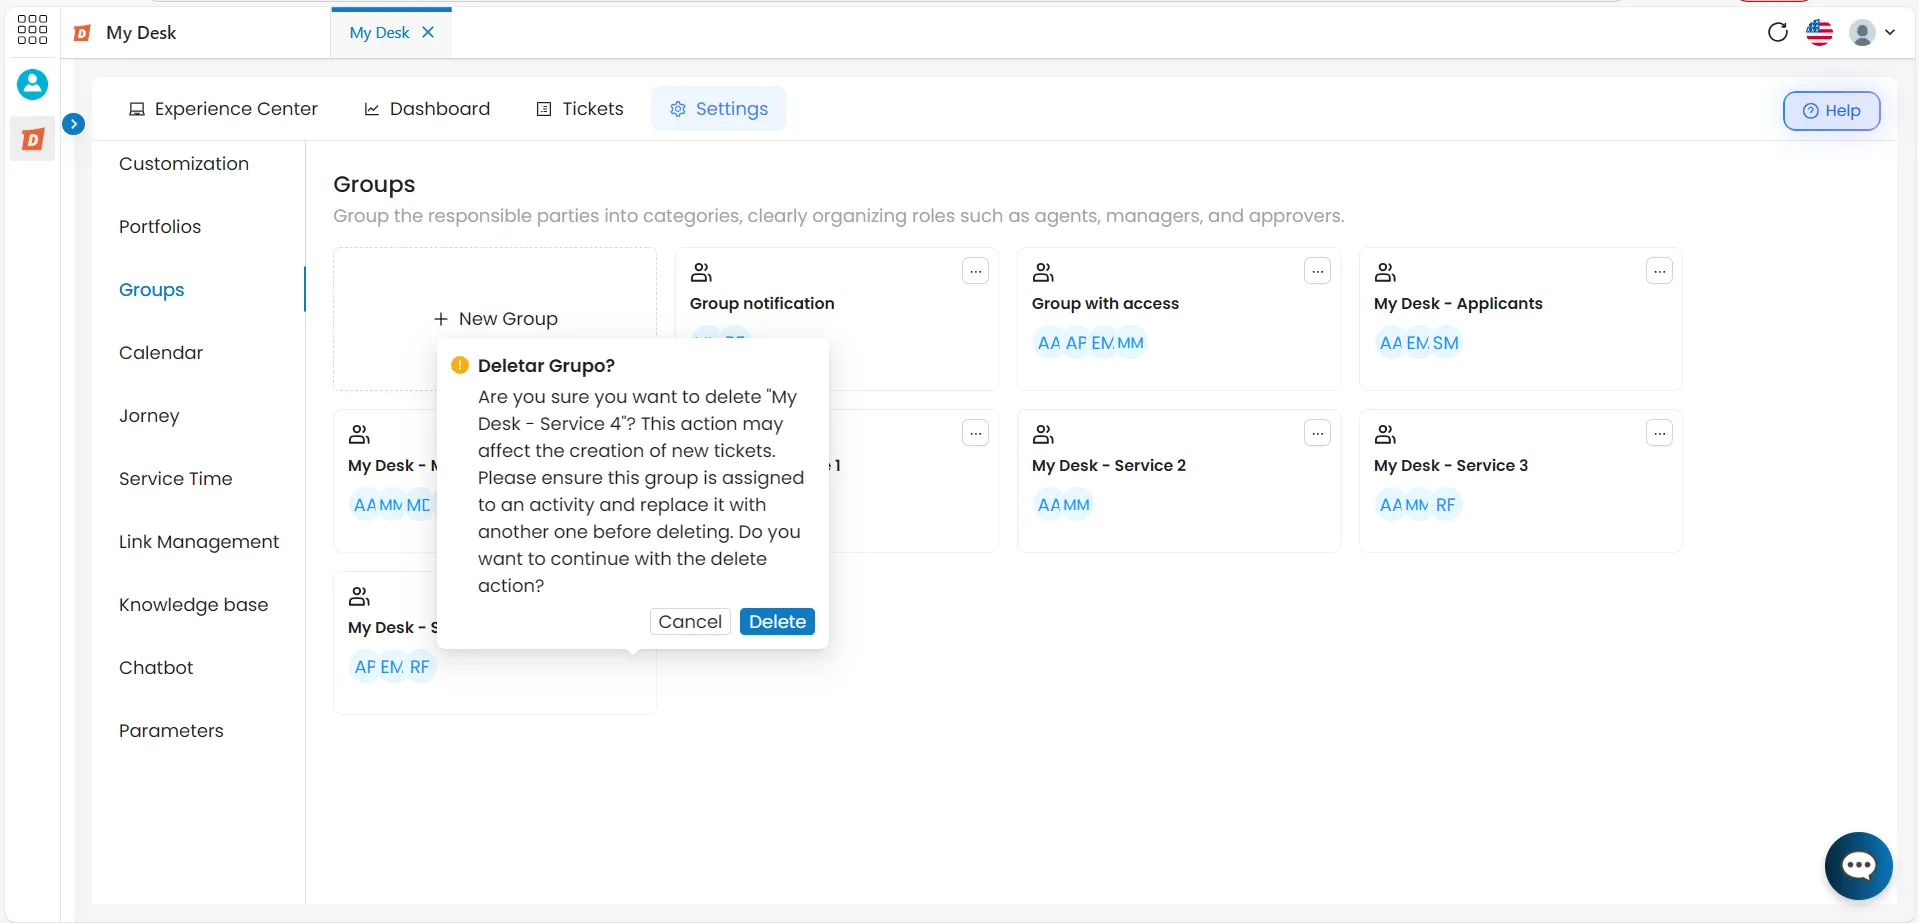
Task: Click the refresh icon in the top bar
Action: (x=1777, y=32)
